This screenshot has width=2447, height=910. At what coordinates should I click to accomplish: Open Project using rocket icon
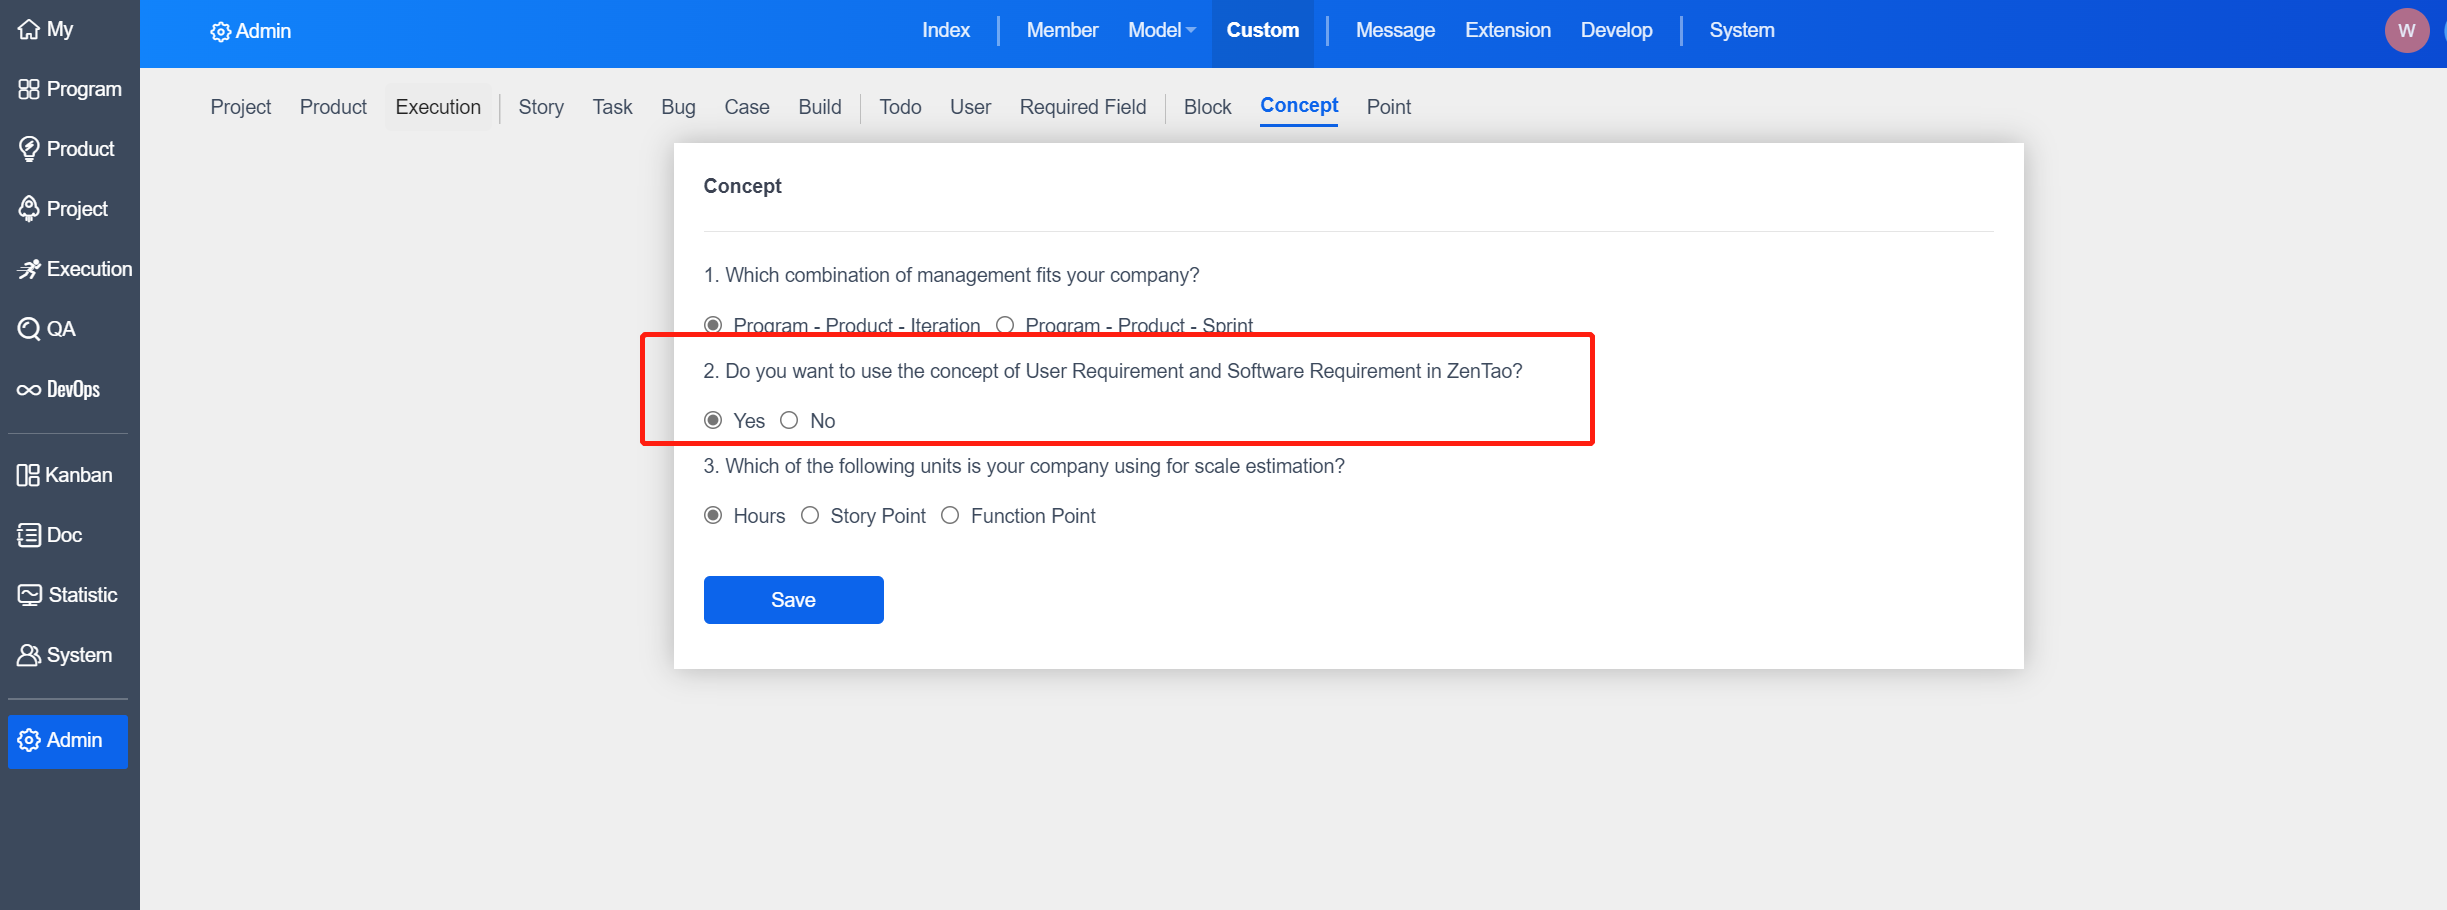point(29,209)
